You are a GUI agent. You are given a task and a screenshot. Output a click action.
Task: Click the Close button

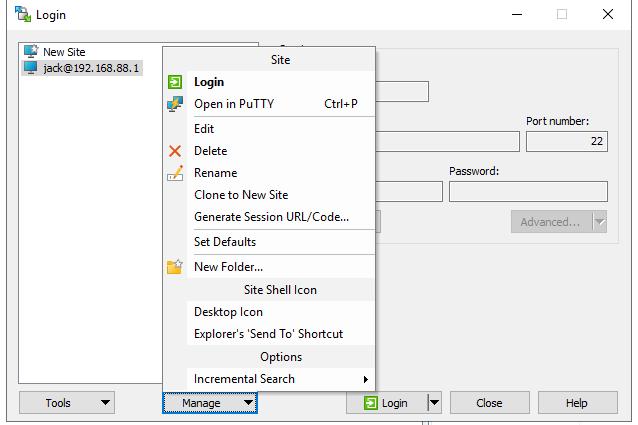click(x=489, y=403)
